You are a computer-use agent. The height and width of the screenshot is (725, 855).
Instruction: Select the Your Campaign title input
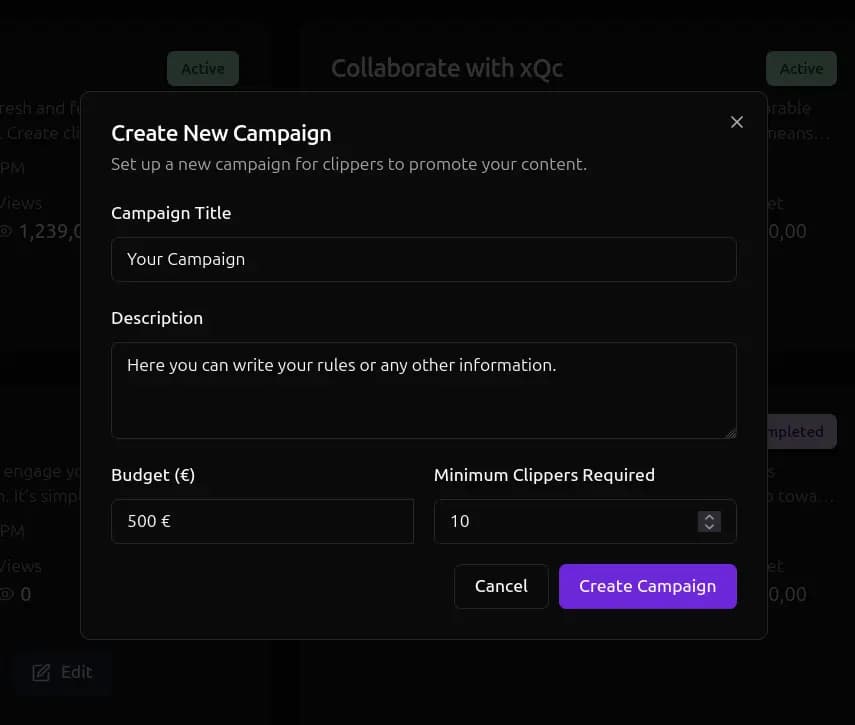pos(424,259)
